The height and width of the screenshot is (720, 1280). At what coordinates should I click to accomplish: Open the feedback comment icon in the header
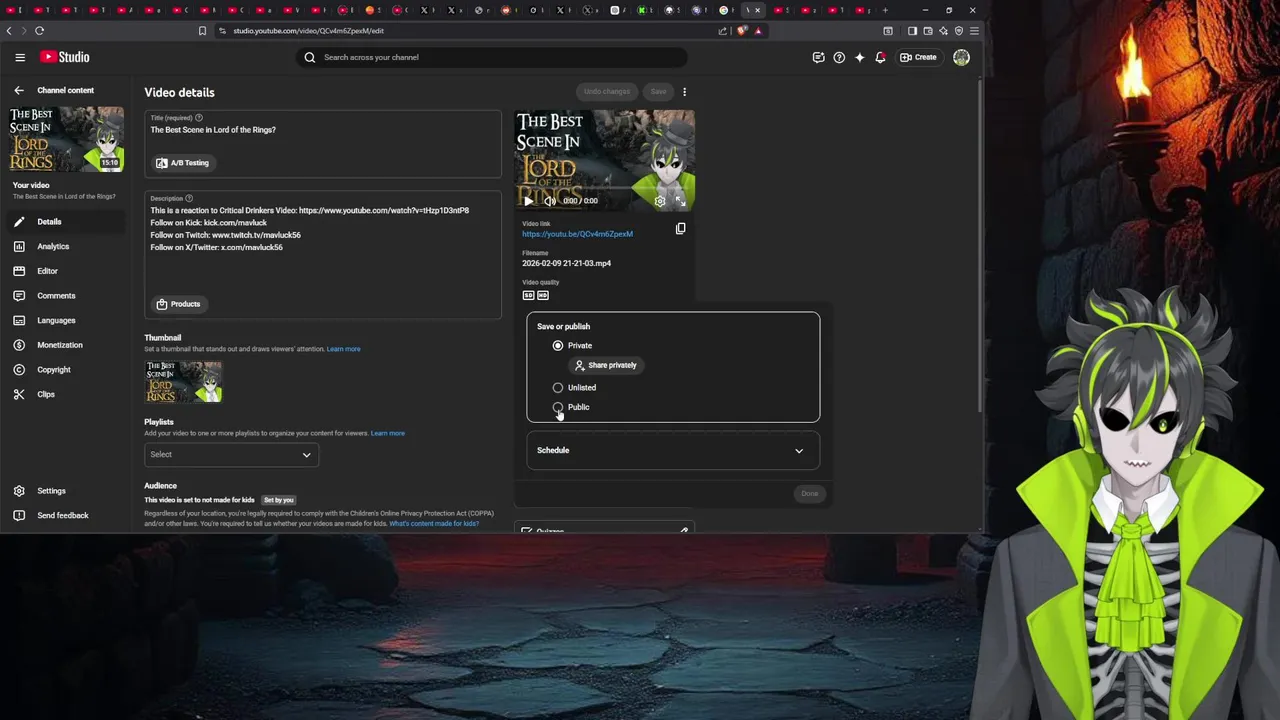click(818, 57)
